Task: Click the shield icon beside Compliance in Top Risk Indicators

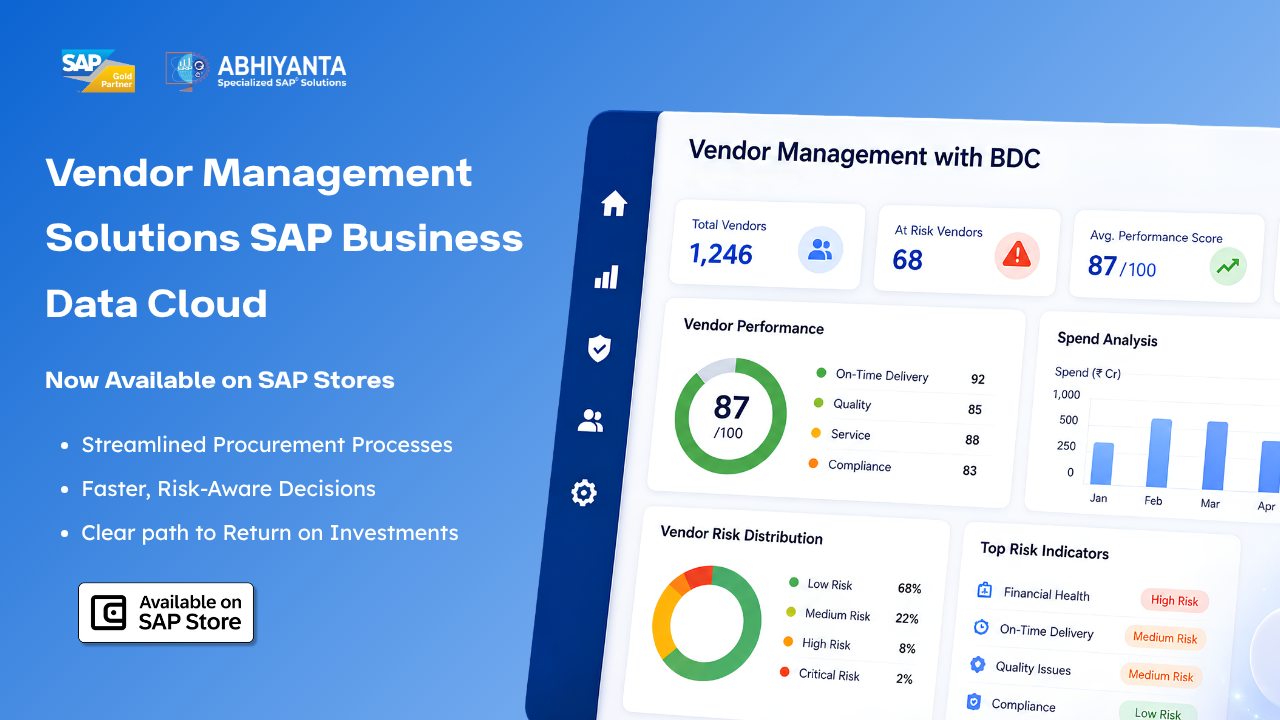Action: pos(974,702)
